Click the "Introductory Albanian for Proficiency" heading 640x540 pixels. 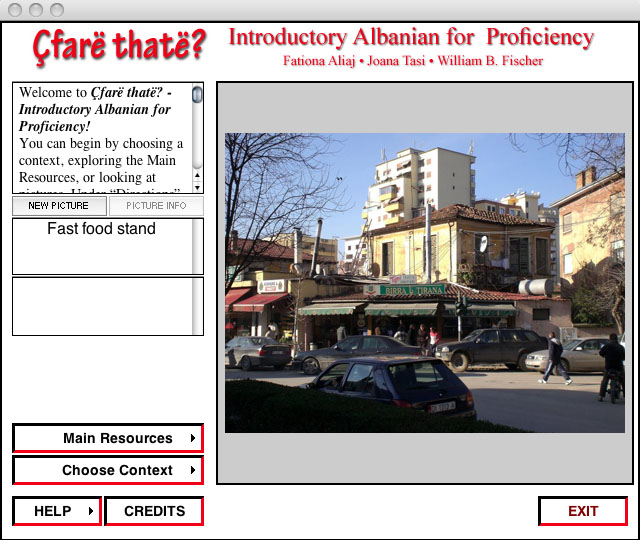pos(411,38)
